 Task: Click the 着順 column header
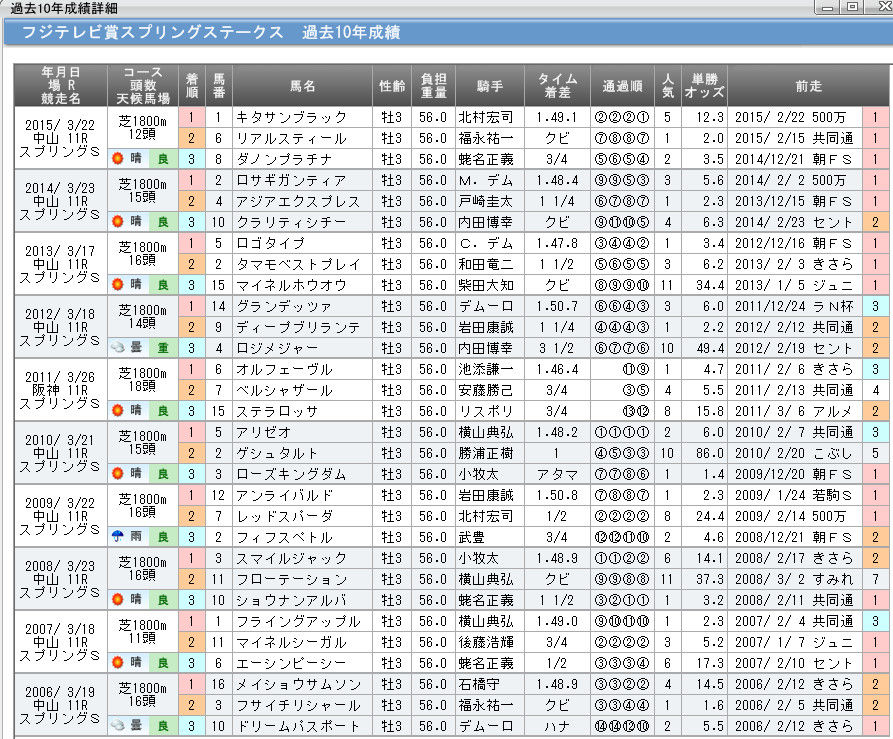(192, 86)
